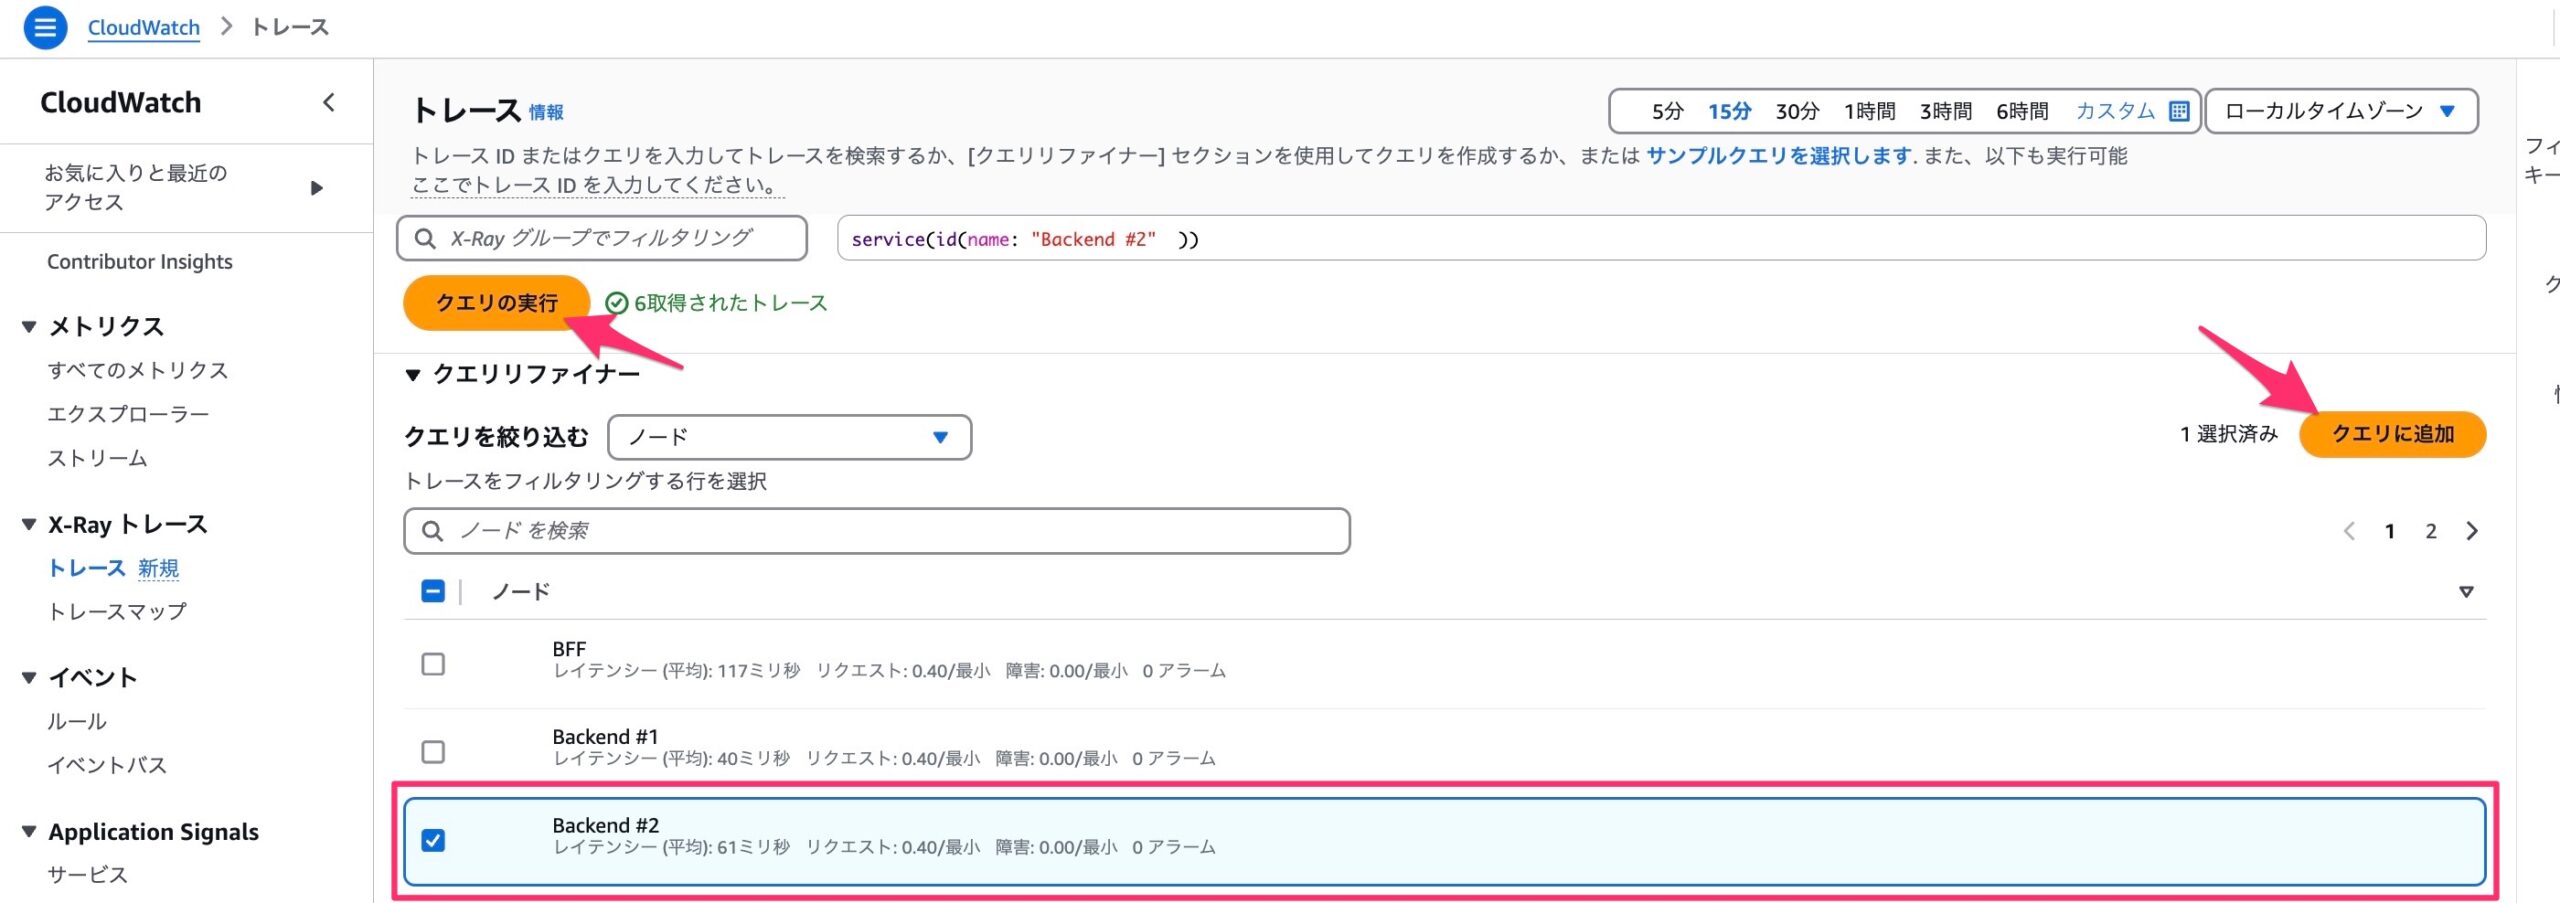
Task: Collapse the CloudWatch sidebar with the chevron
Action: click(329, 102)
